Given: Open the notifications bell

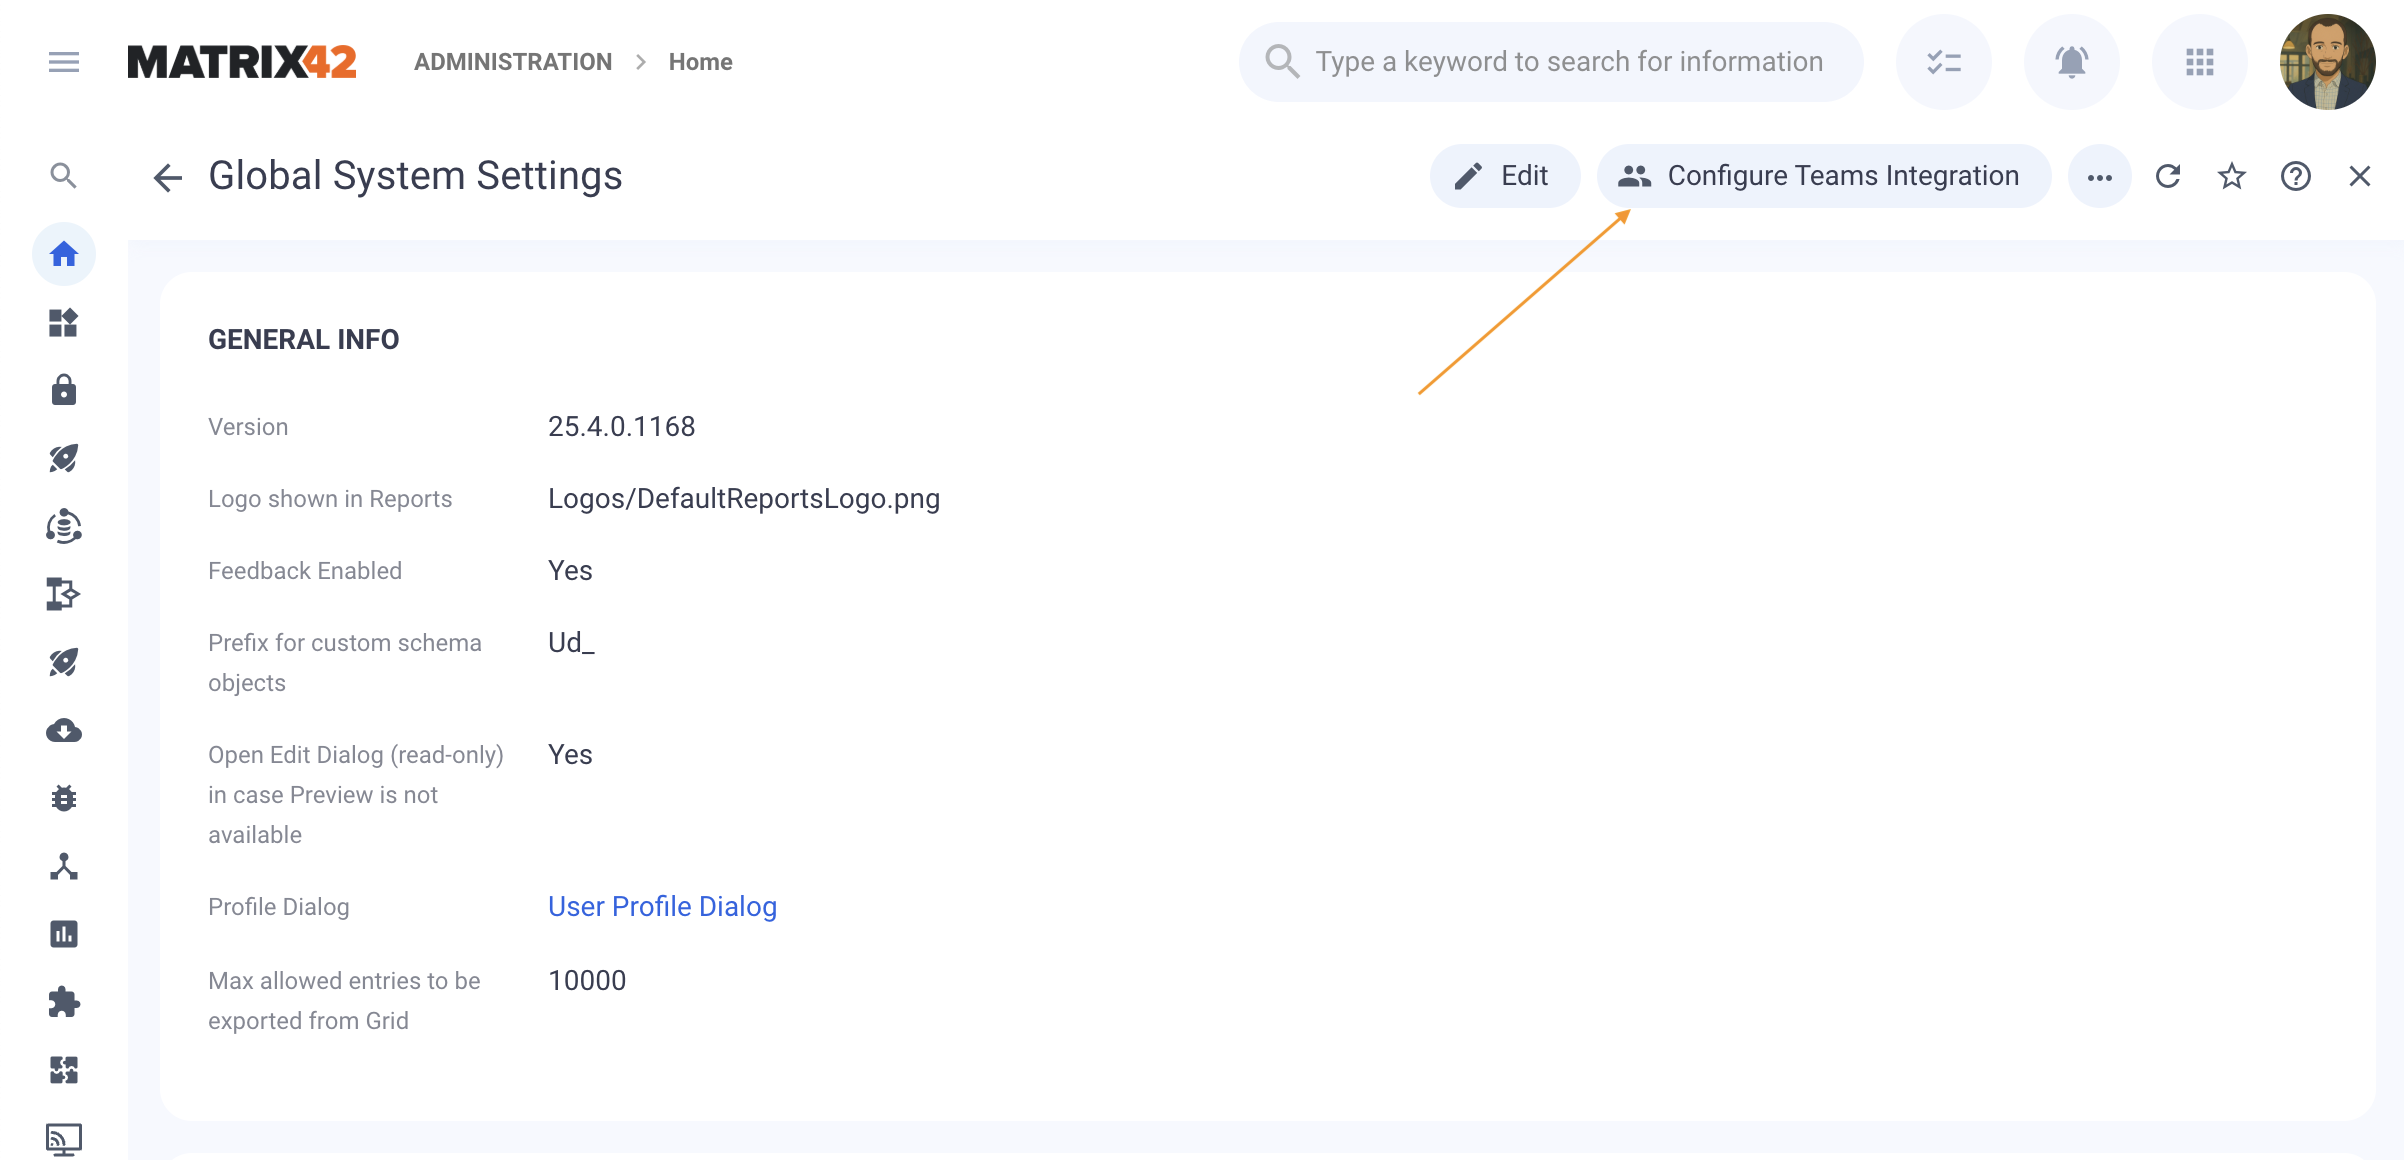Looking at the screenshot, I should pyautogui.click(x=2070, y=61).
